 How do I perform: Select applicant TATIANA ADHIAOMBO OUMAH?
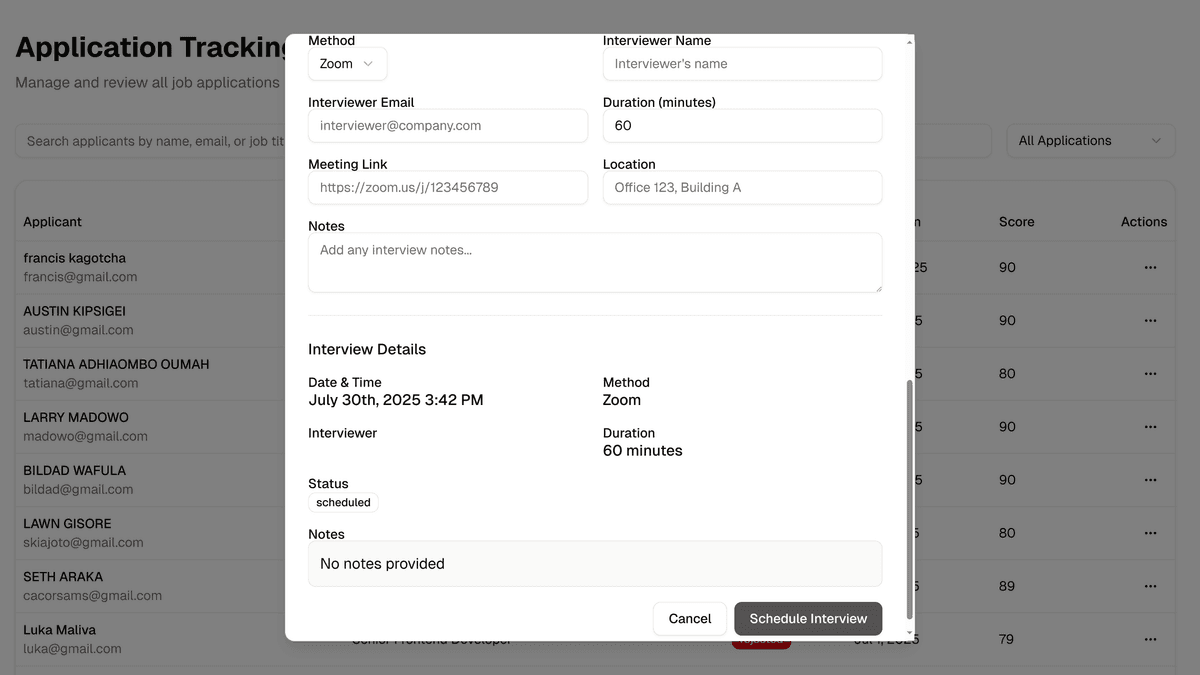point(116,364)
